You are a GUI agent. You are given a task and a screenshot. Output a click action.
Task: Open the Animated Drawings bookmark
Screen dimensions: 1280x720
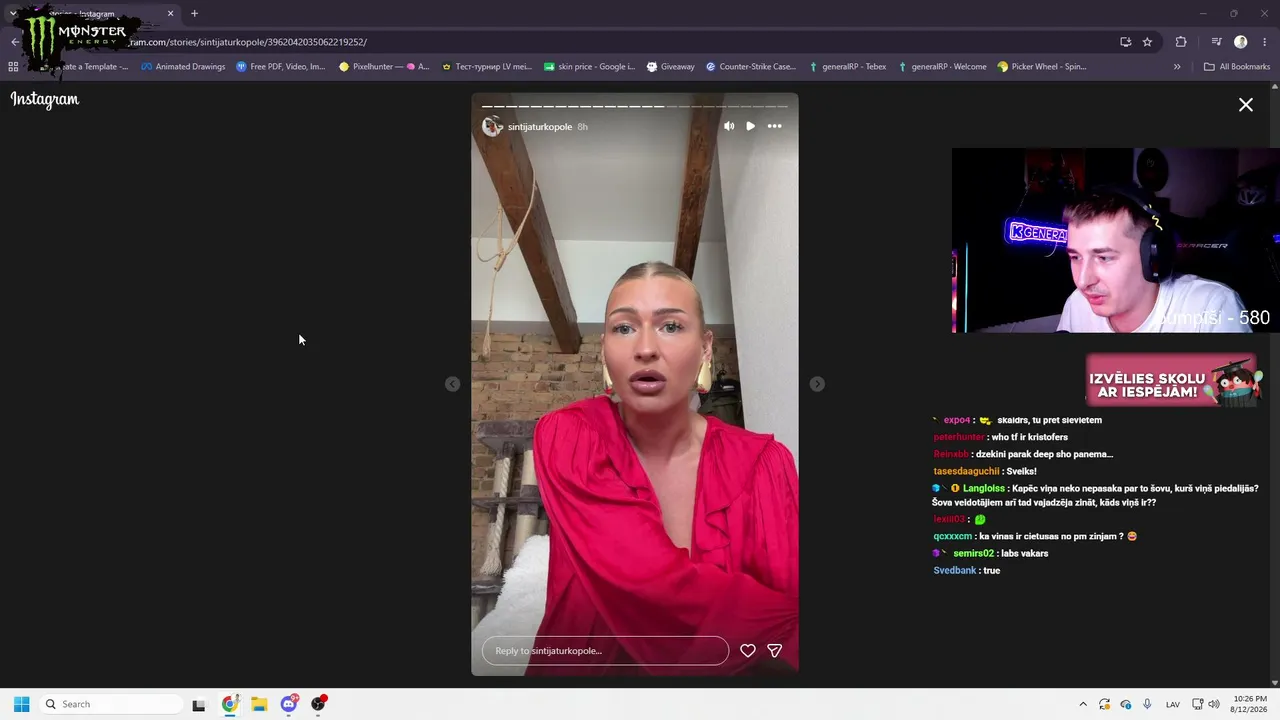click(x=183, y=67)
